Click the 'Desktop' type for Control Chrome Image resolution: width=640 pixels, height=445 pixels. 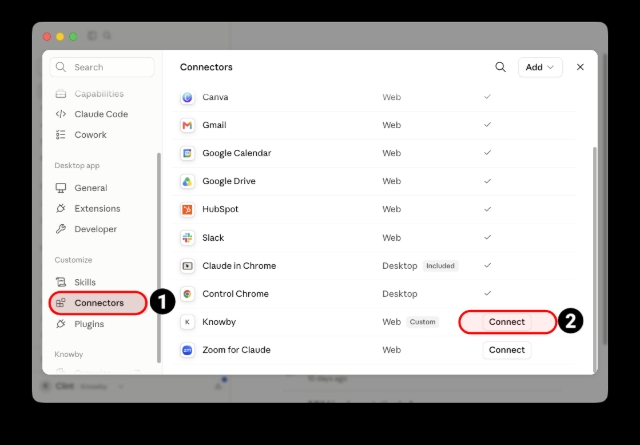click(x=400, y=294)
